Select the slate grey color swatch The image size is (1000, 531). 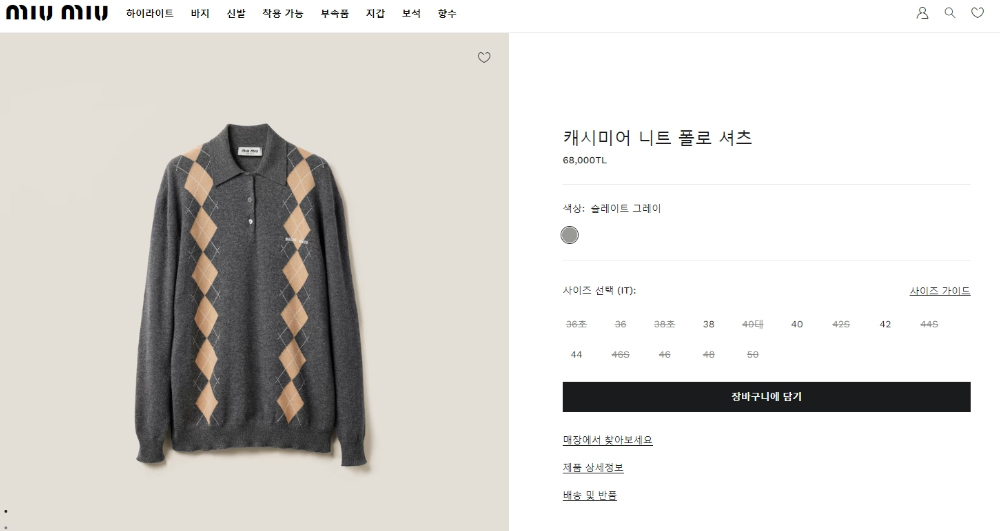click(570, 235)
